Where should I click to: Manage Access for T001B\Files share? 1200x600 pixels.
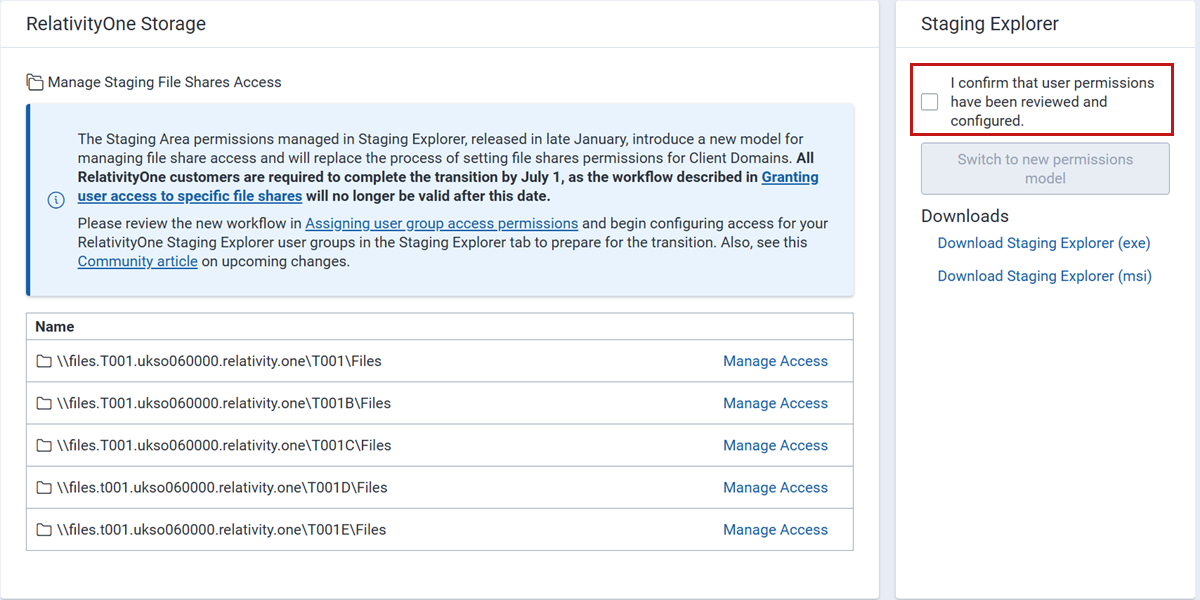[x=775, y=403]
